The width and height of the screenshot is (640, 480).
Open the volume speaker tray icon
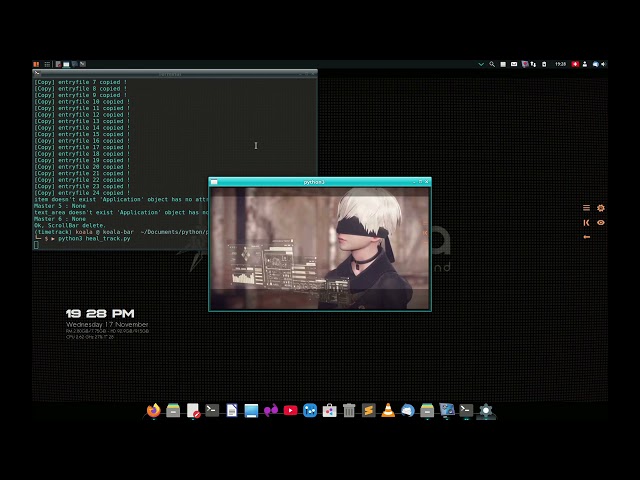604,64
